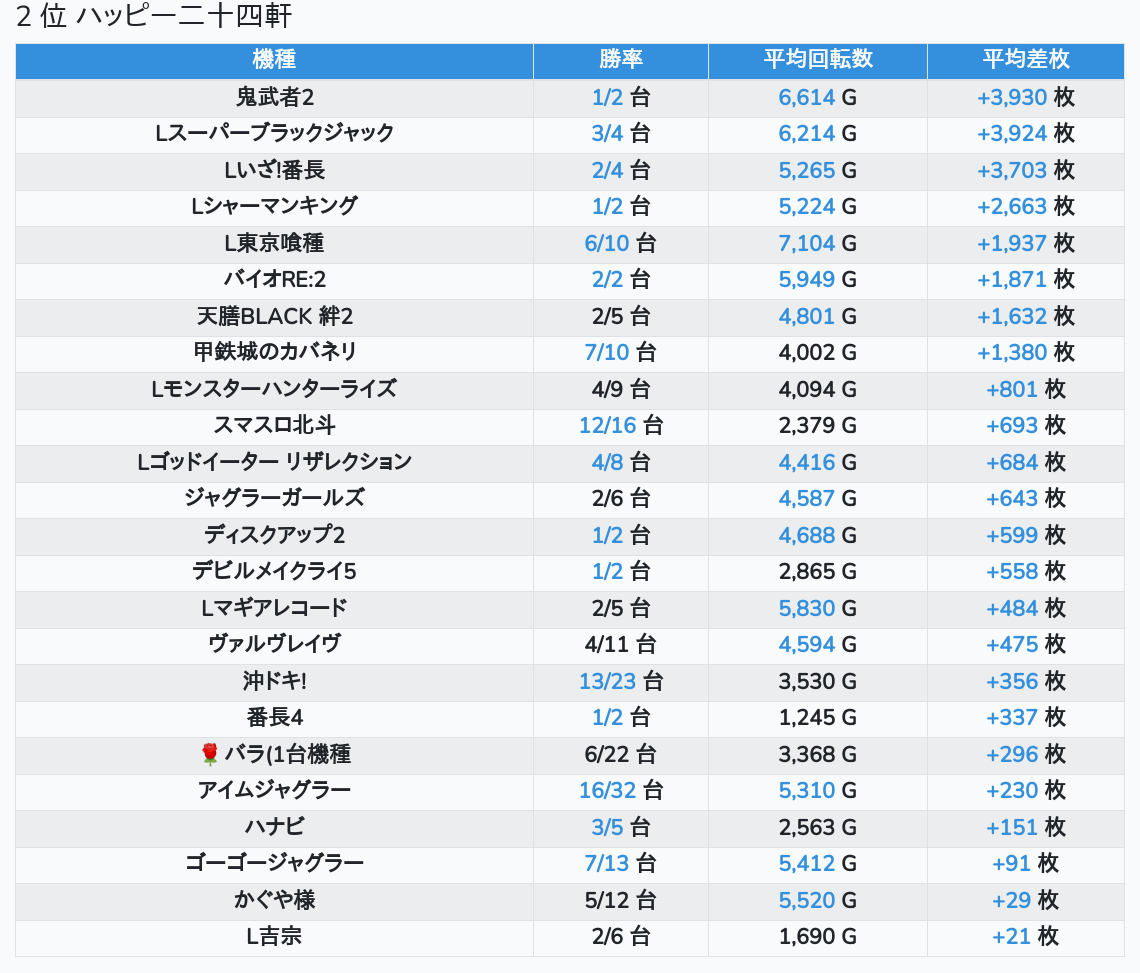
Task: Click the 2,379 G average spins value
Action: [x=817, y=425]
